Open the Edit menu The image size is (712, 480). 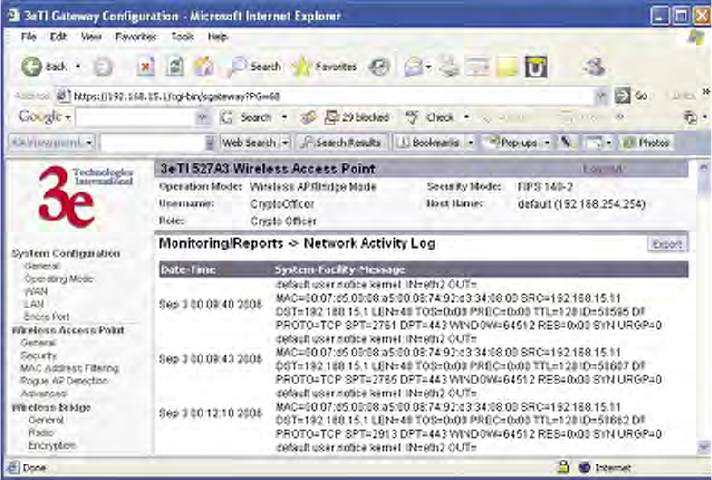tap(58, 37)
